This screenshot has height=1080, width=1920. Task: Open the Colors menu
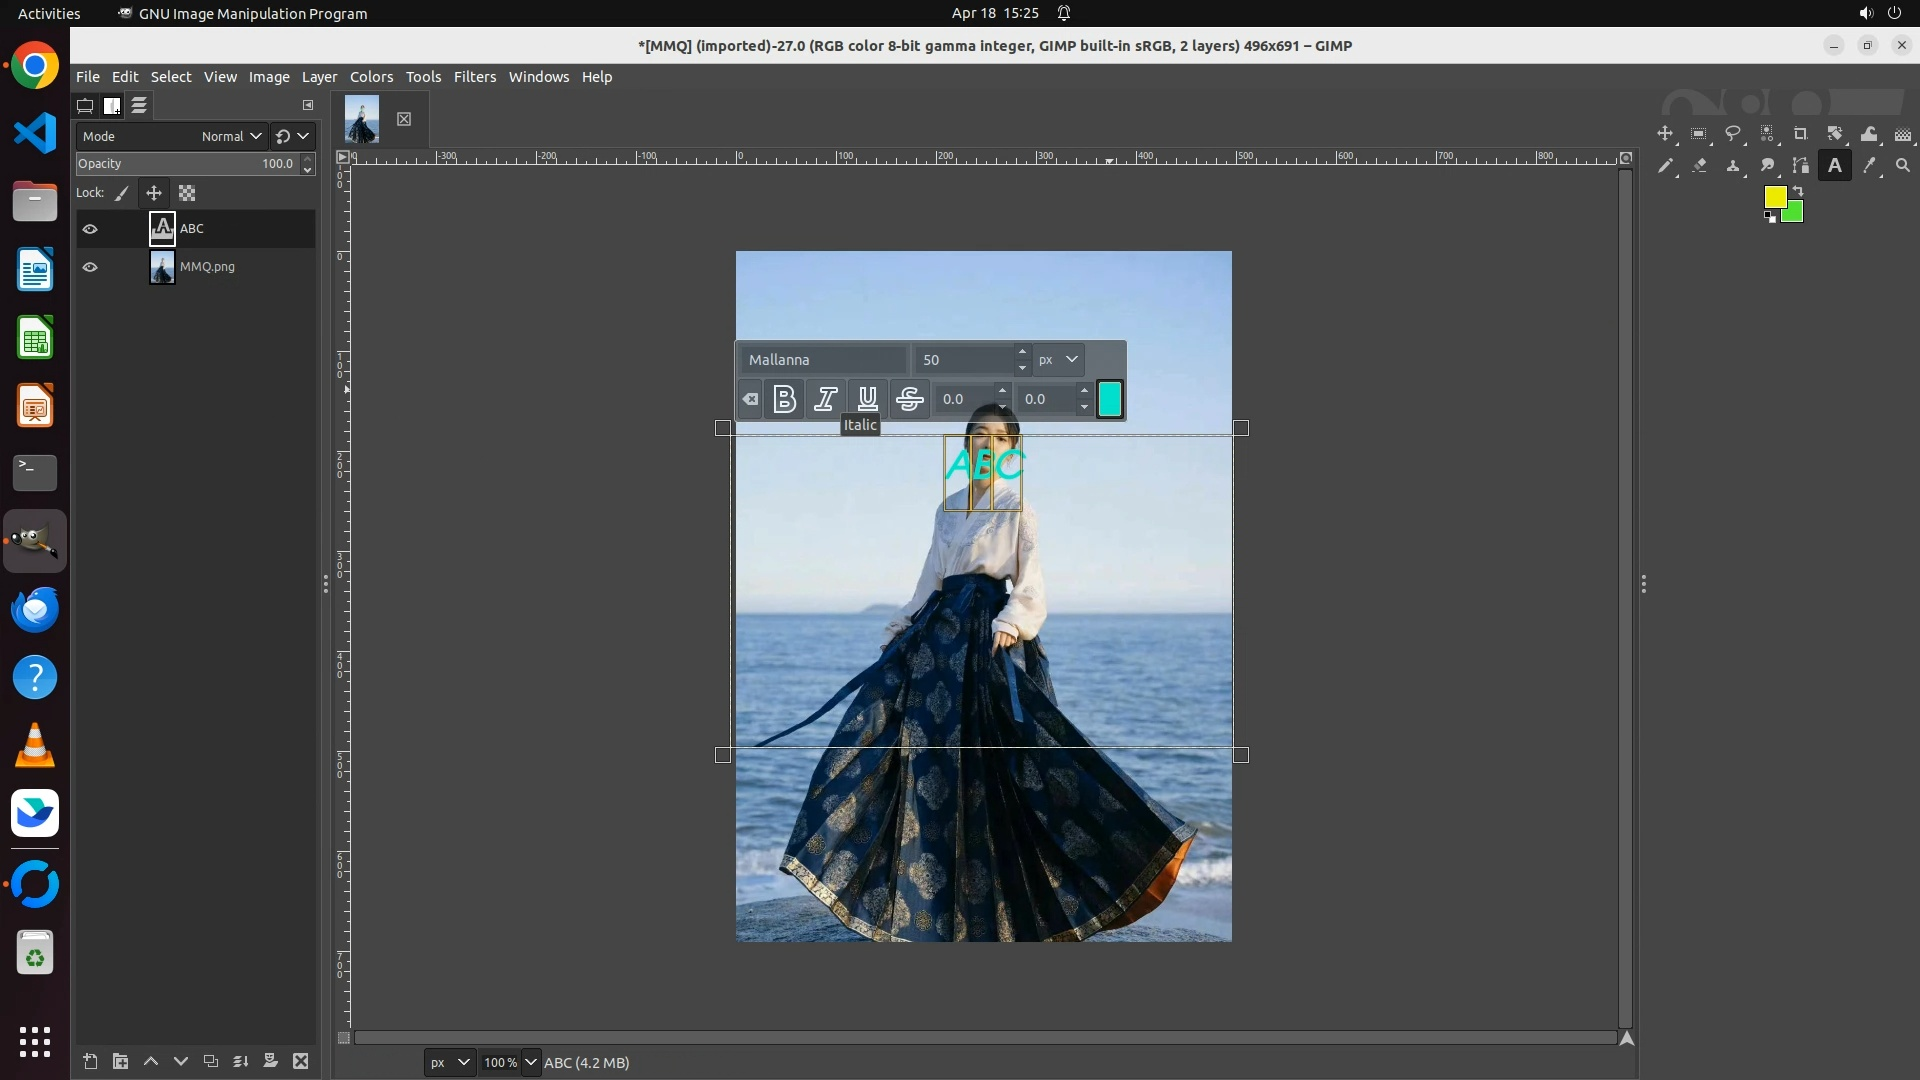tap(371, 77)
